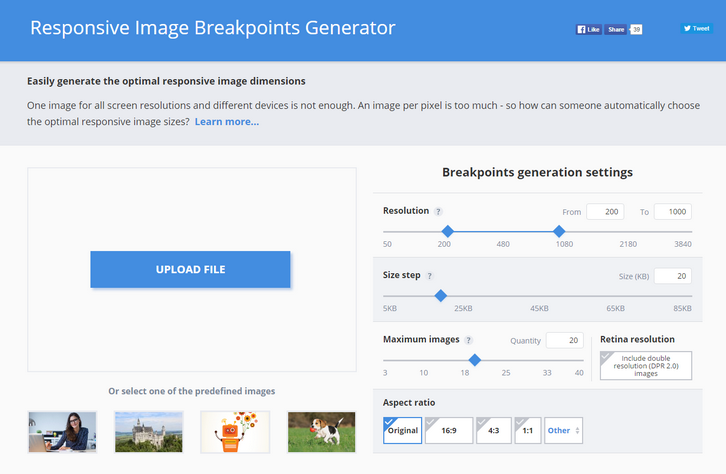
Task: Open the Size step help icon
Action: click(x=430, y=276)
